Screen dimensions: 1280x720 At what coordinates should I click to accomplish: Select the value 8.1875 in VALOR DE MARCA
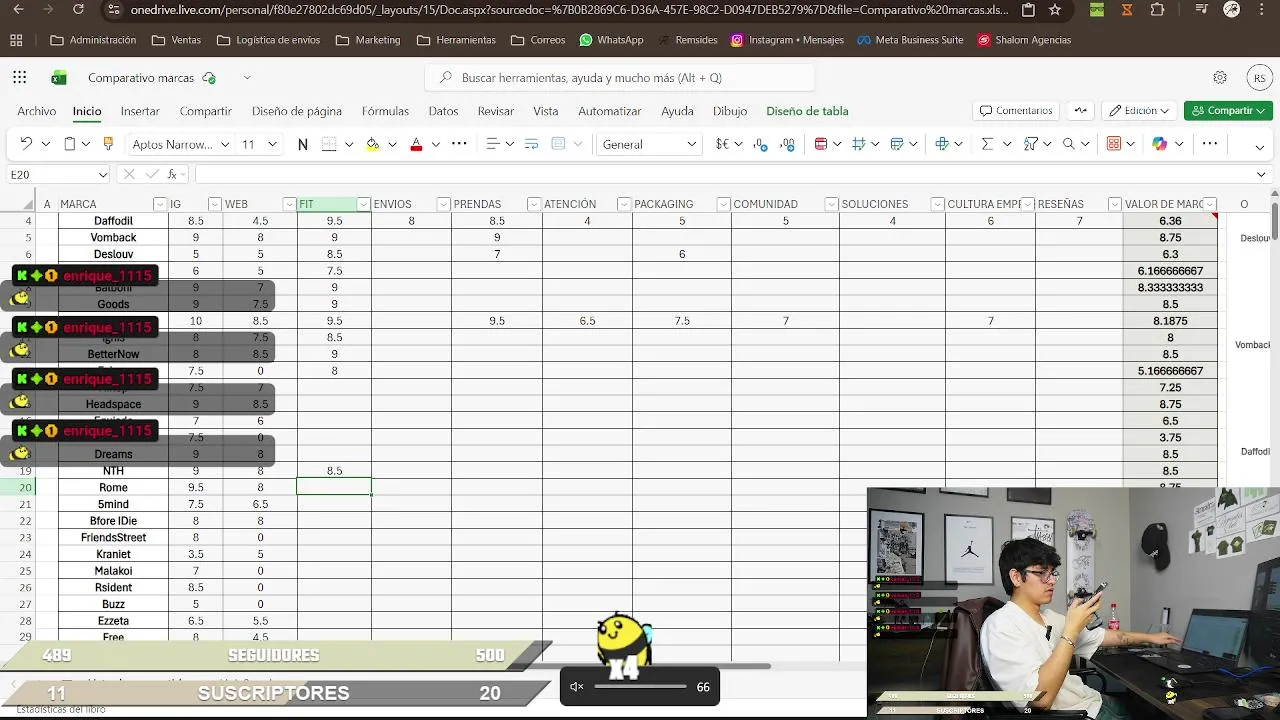[x=1170, y=321]
